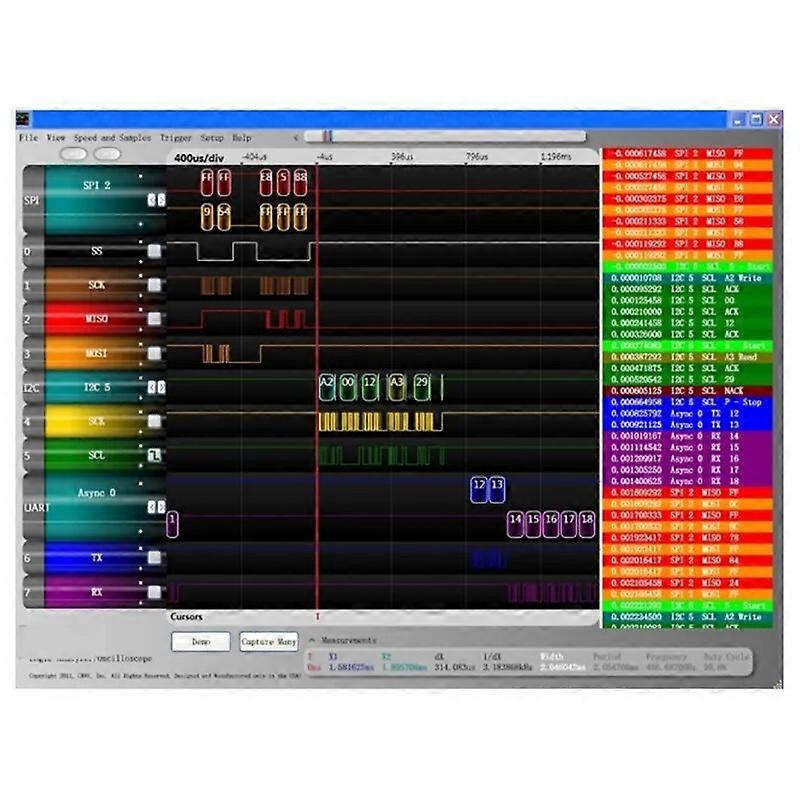This screenshot has width=800, height=800.
Task: Click the horizontal timeline scroll slider at top
Action: pos(326,137)
